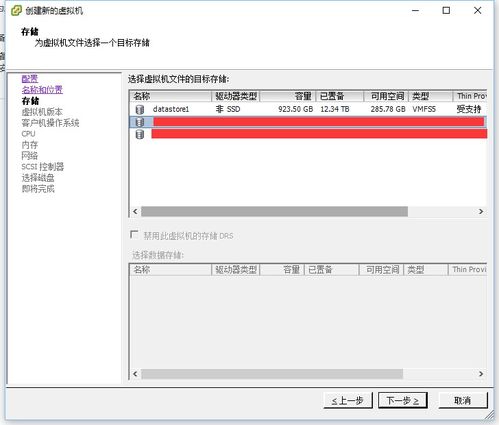
Task: Select the datastore1 row
Action: click(x=308, y=109)
